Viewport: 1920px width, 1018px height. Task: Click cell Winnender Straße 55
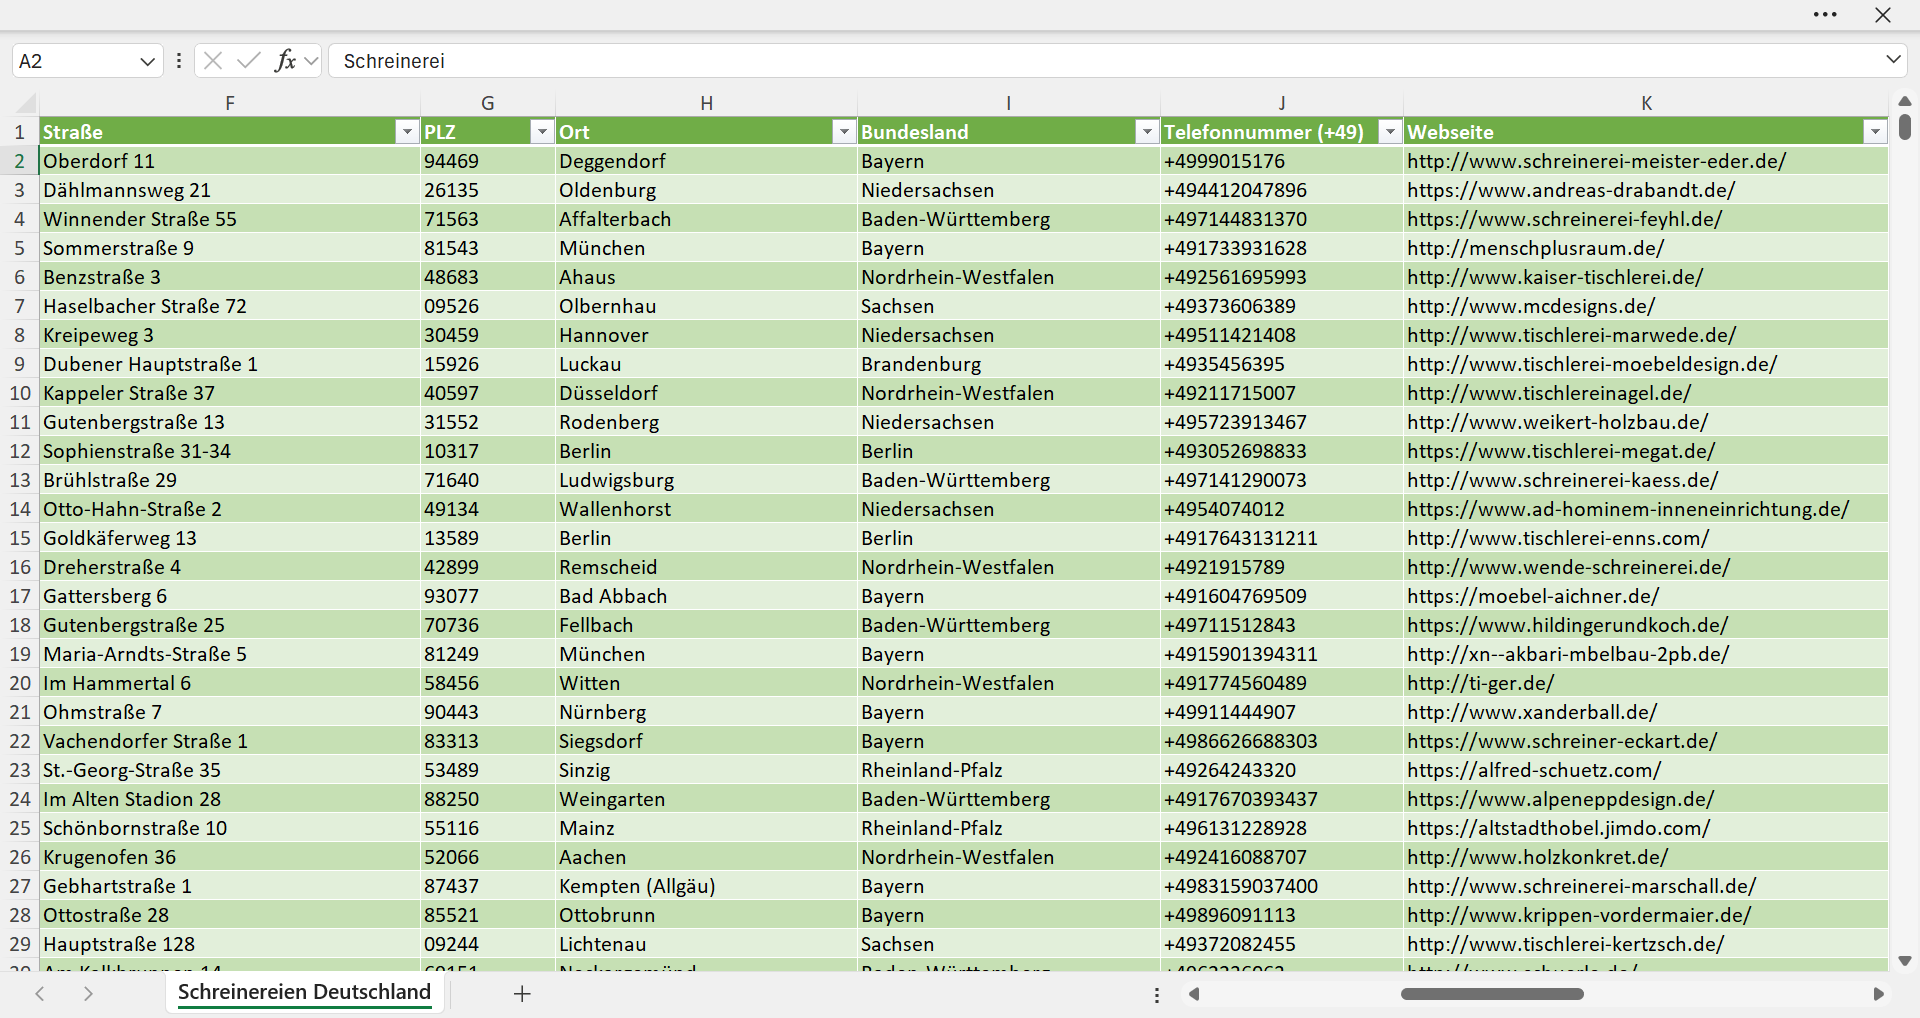(230, 219)
